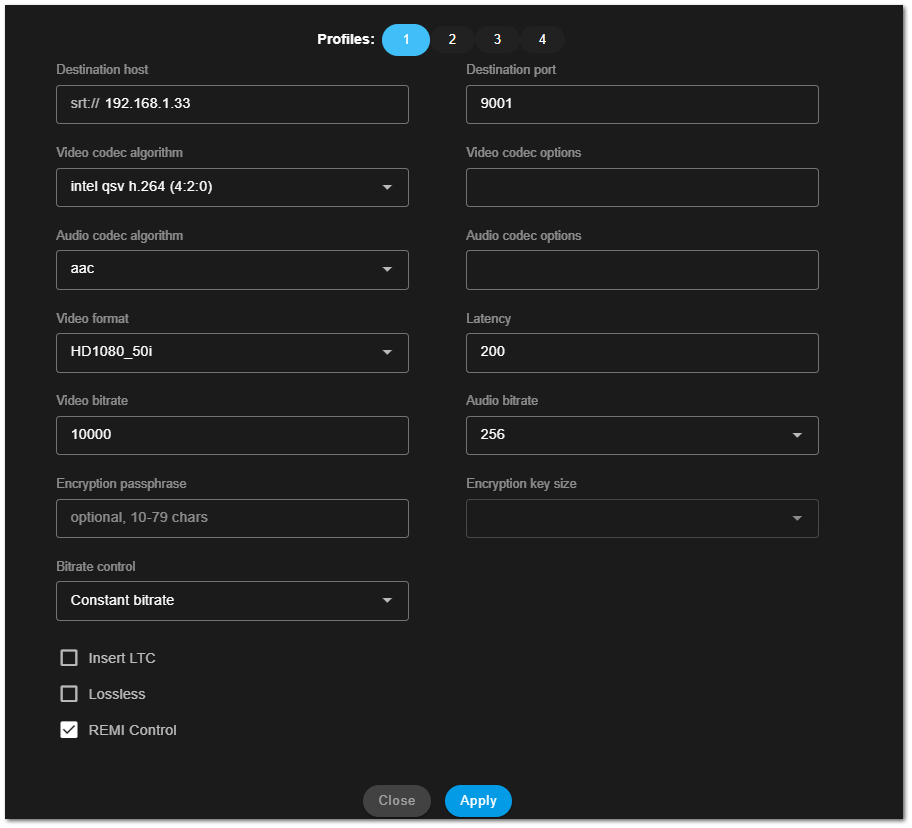Switch to profile 3
This screenshot has height=828, width=912.
click(x=497, y=40)
